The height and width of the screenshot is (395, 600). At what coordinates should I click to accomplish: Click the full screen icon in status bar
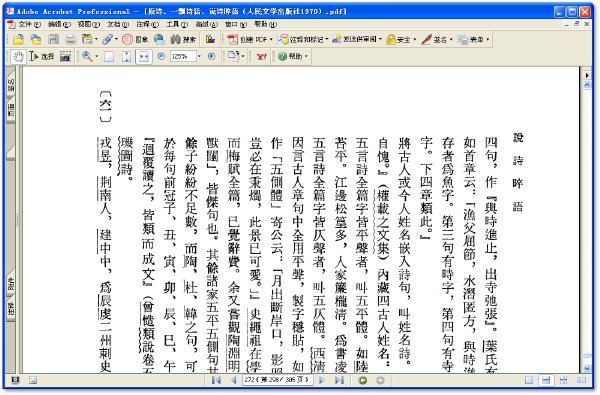15,380
